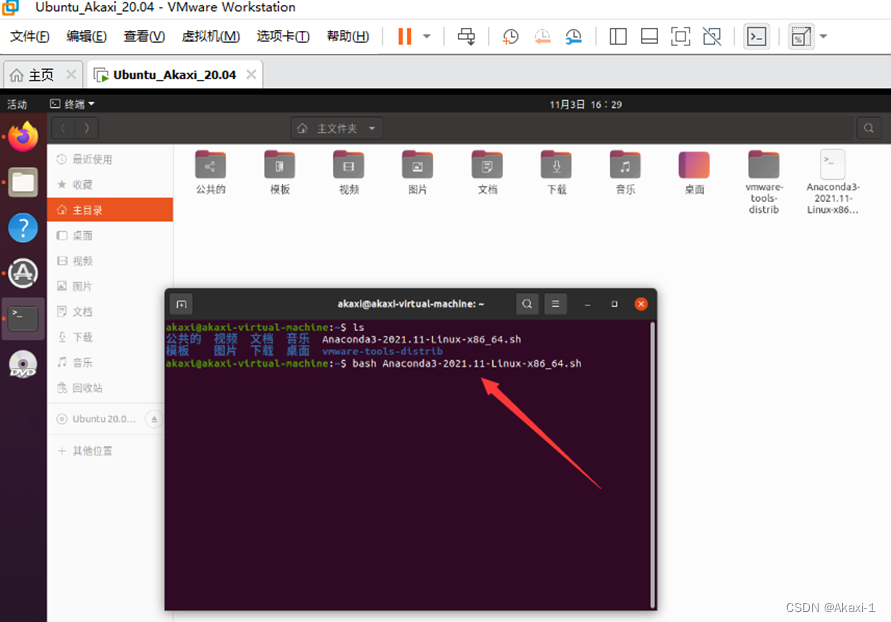Image resolution: width=891 pixels, height=622 pixels.
Task: Select the 公共的 folder
Action: 210,172
